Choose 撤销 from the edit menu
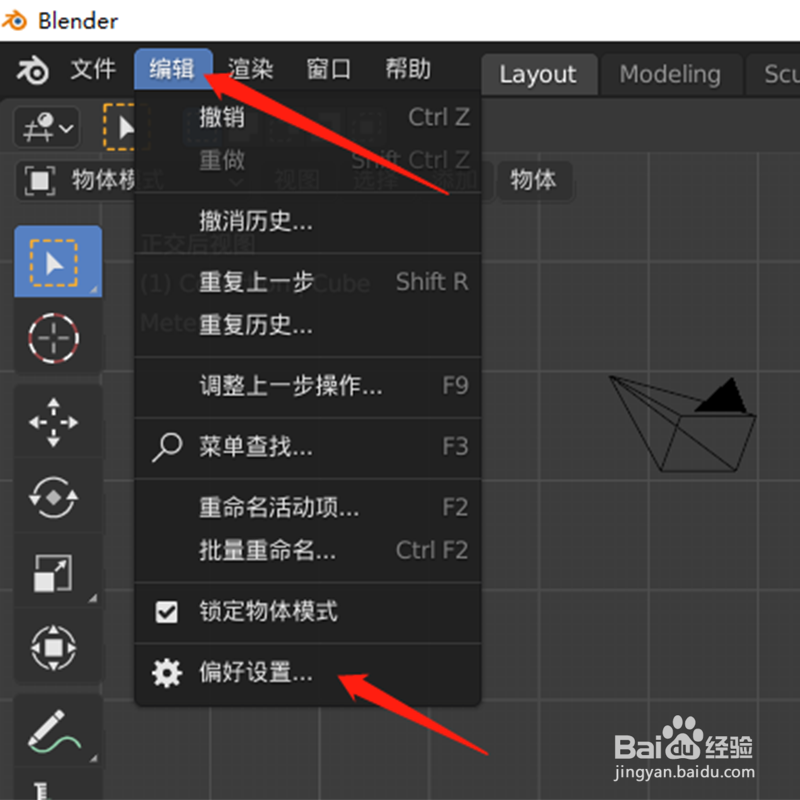Image resolution: width=800 pixels, height=800 pixels. [308, 118]
